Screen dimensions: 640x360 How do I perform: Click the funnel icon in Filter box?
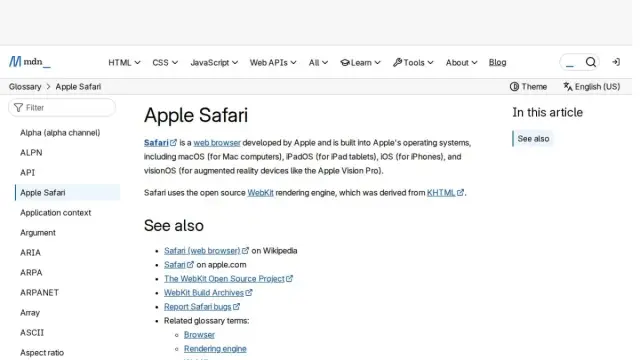18,107
